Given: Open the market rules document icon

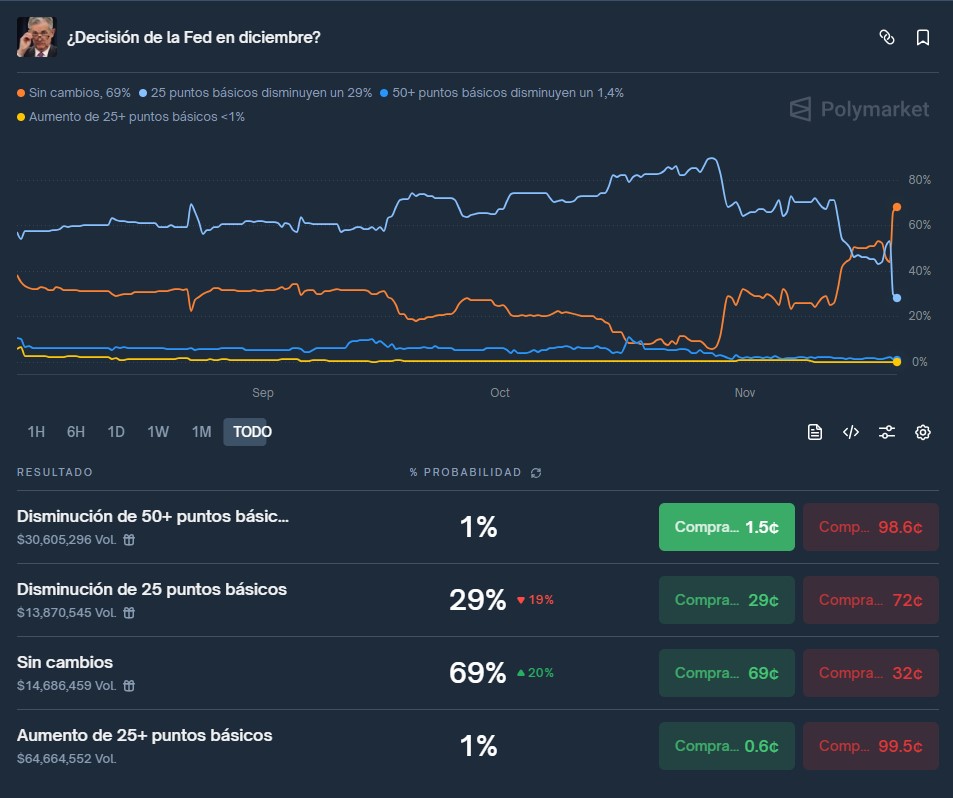Looking at the screenshot, I should [815, 432].
